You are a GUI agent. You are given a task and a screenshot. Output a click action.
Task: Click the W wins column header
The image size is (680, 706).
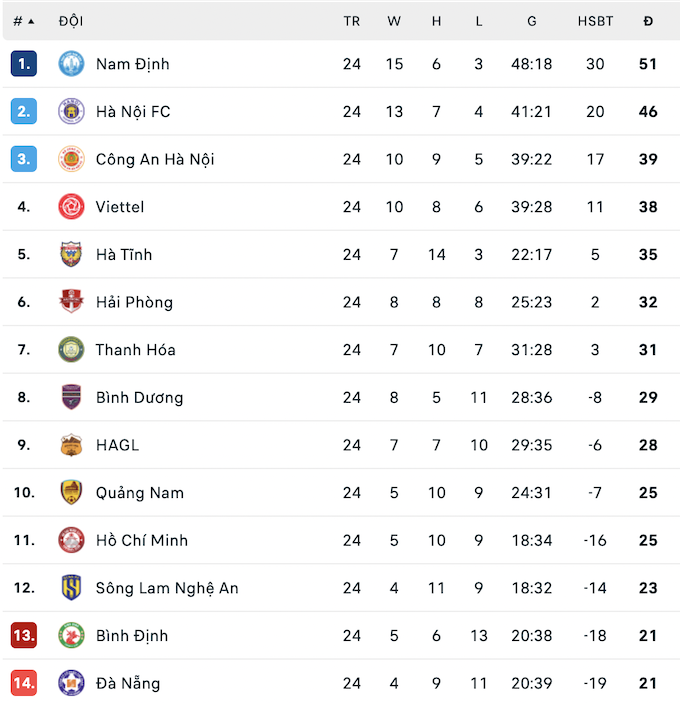coord(394,21)
